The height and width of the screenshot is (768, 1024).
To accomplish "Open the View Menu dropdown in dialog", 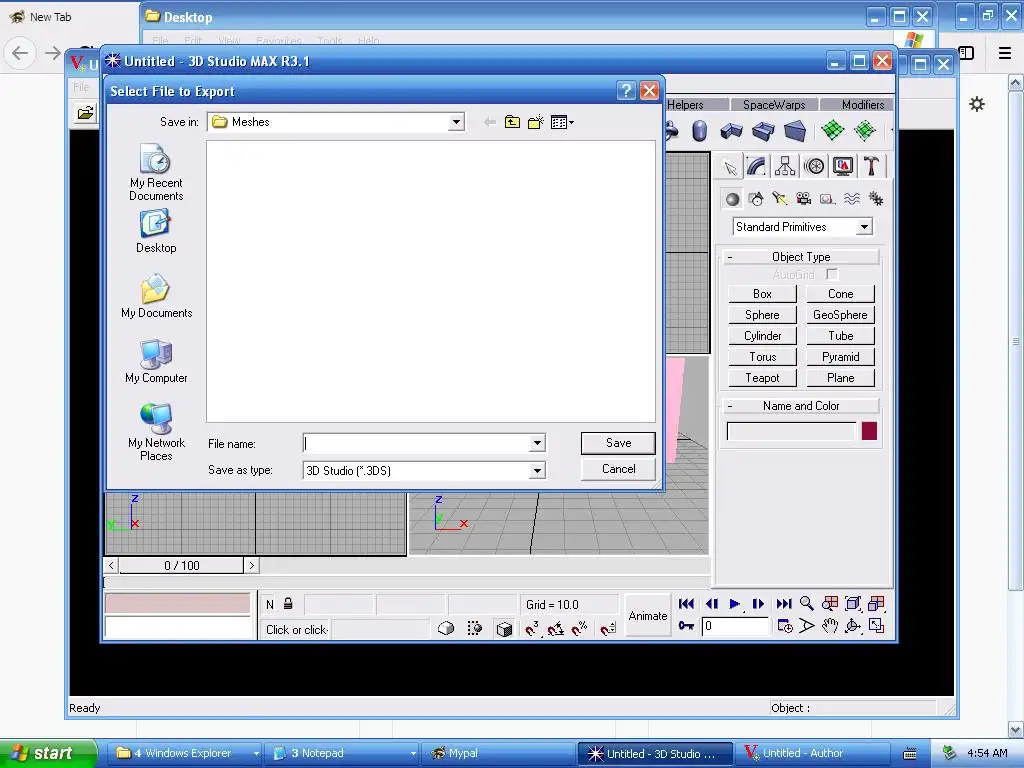I will pyautogui.click(x=562, y=122).
